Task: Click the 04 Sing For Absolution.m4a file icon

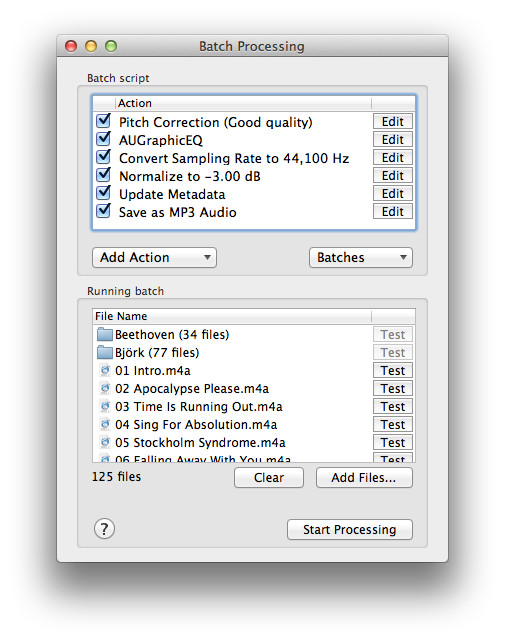Action: (x=105, y=424)
